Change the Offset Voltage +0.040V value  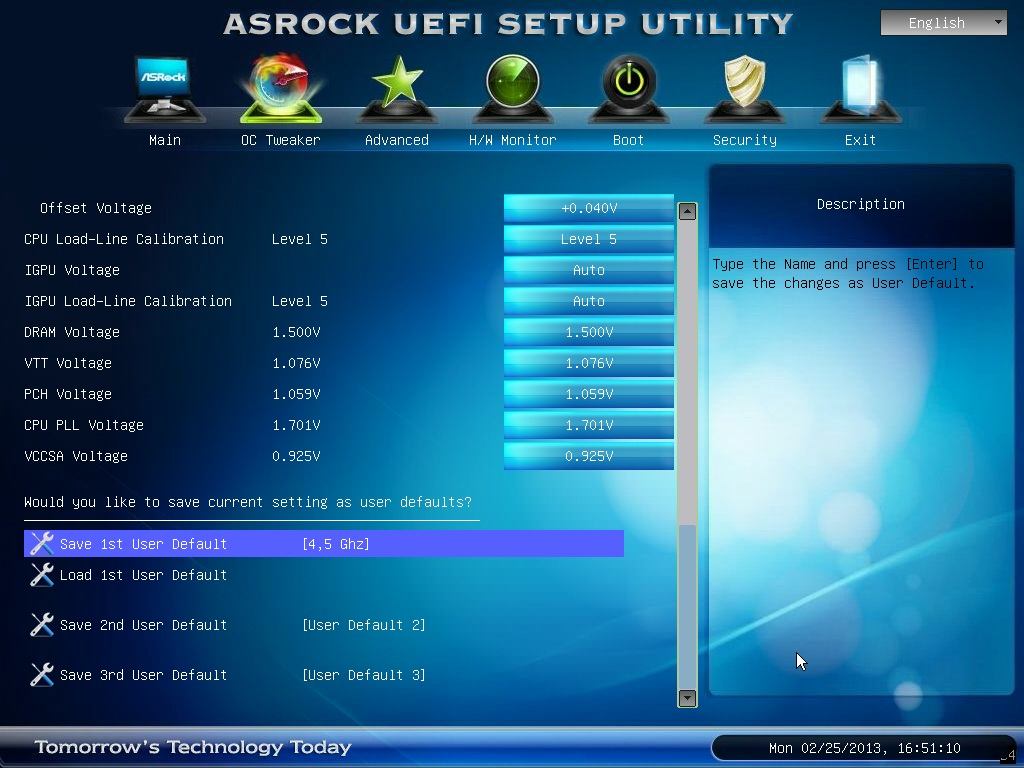(x=589, y=208)
